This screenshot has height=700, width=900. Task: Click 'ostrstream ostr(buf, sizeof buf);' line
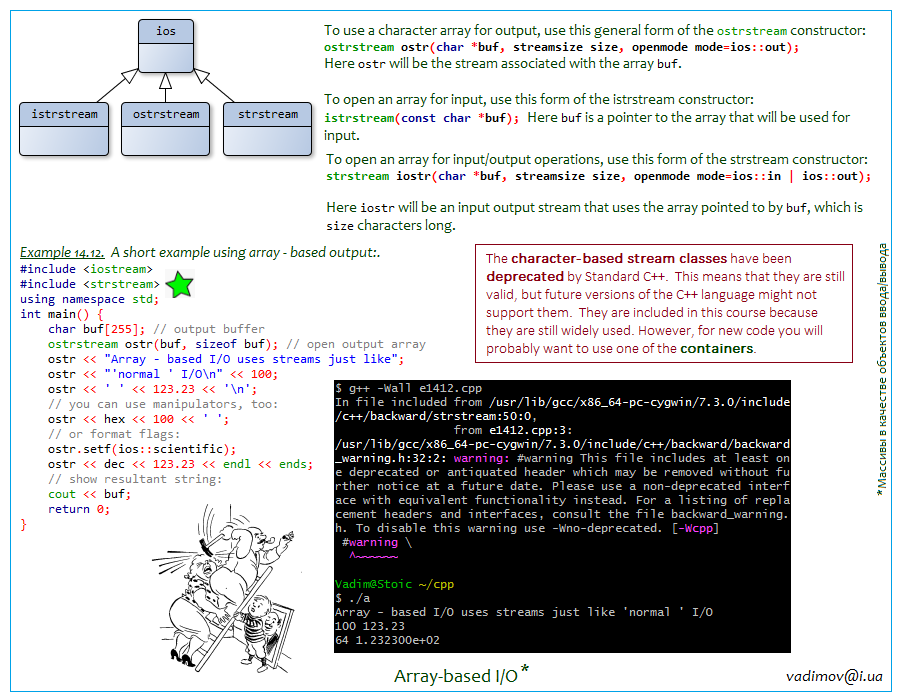coord(163,344)
